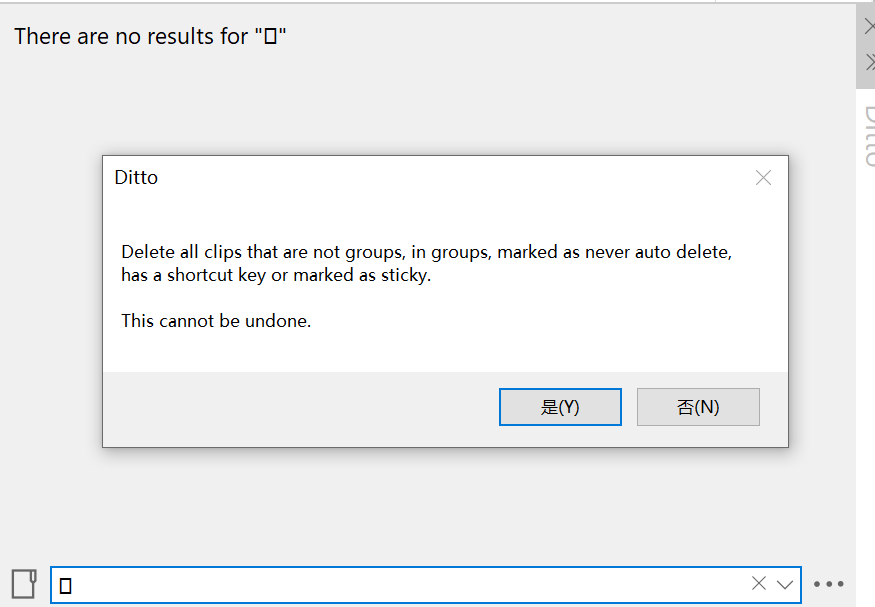Click the 'There are no results' message
The width and height of the screenshot is (875, 607).
pos(151,36)
